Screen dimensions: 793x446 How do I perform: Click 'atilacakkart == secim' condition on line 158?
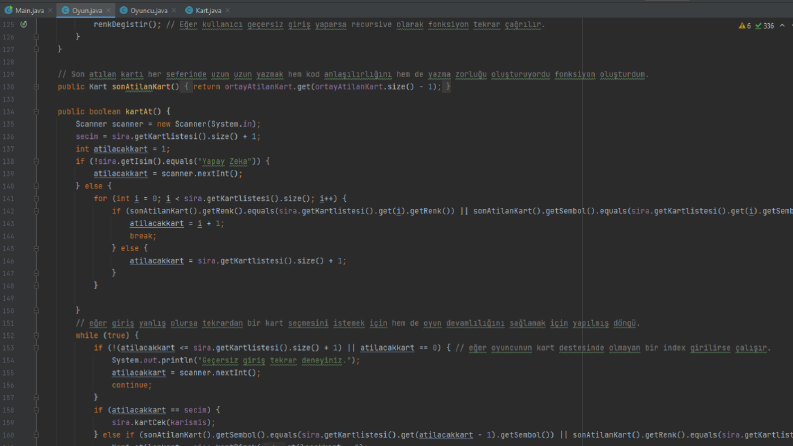click(159, 410)
